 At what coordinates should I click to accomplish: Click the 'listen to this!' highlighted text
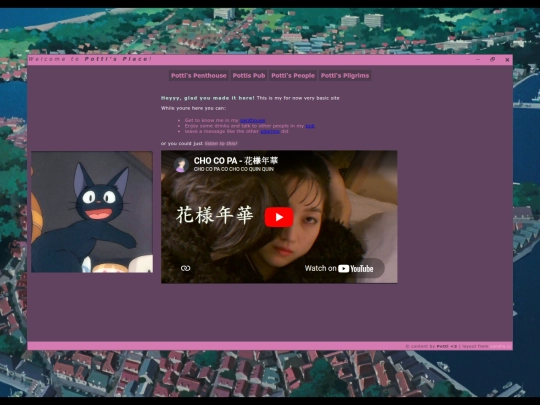click(x=221, y=143)
